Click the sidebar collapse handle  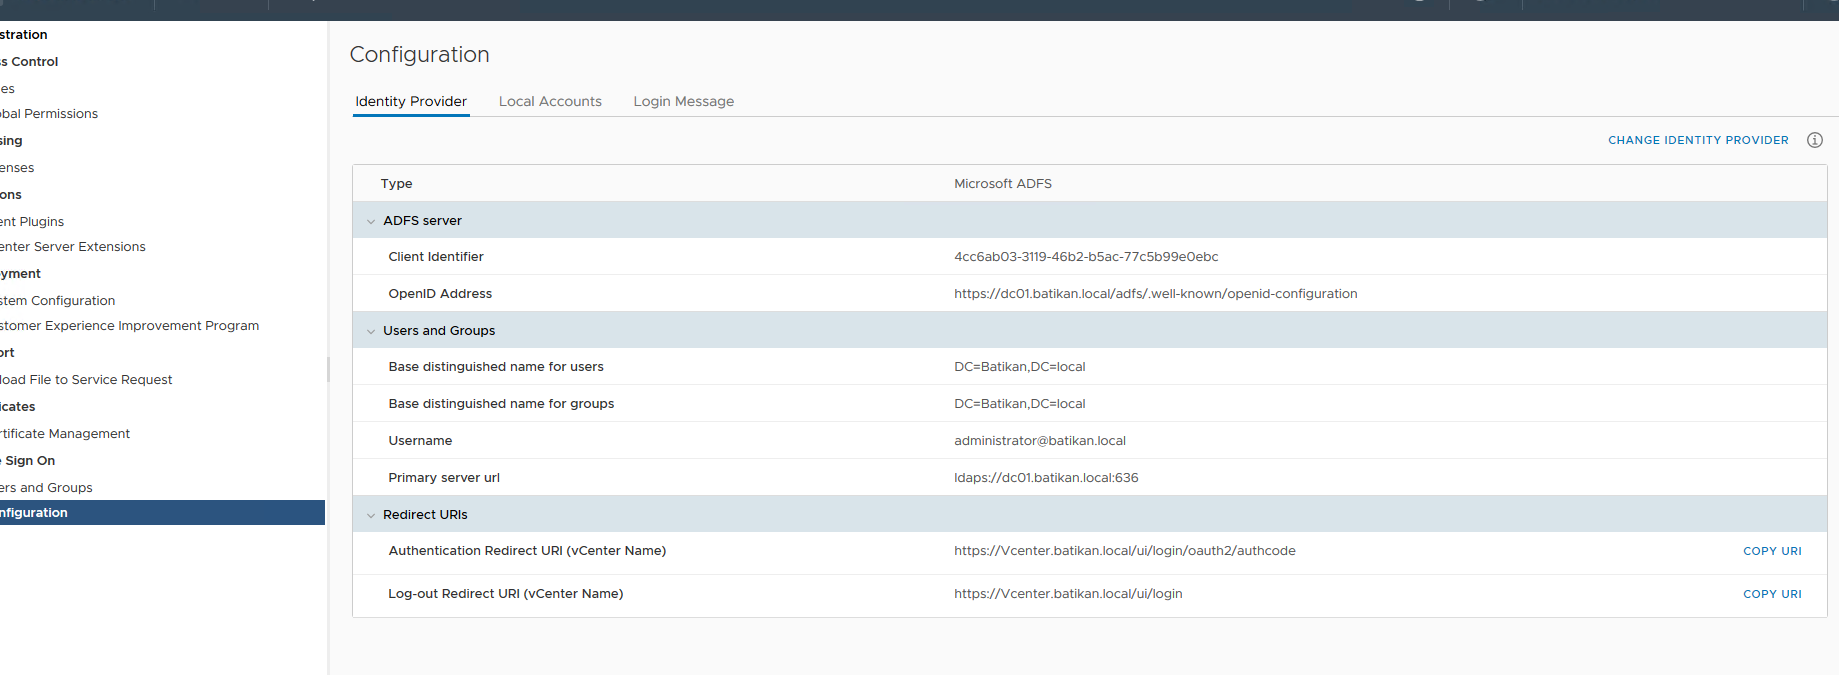[x=328, y=369]
